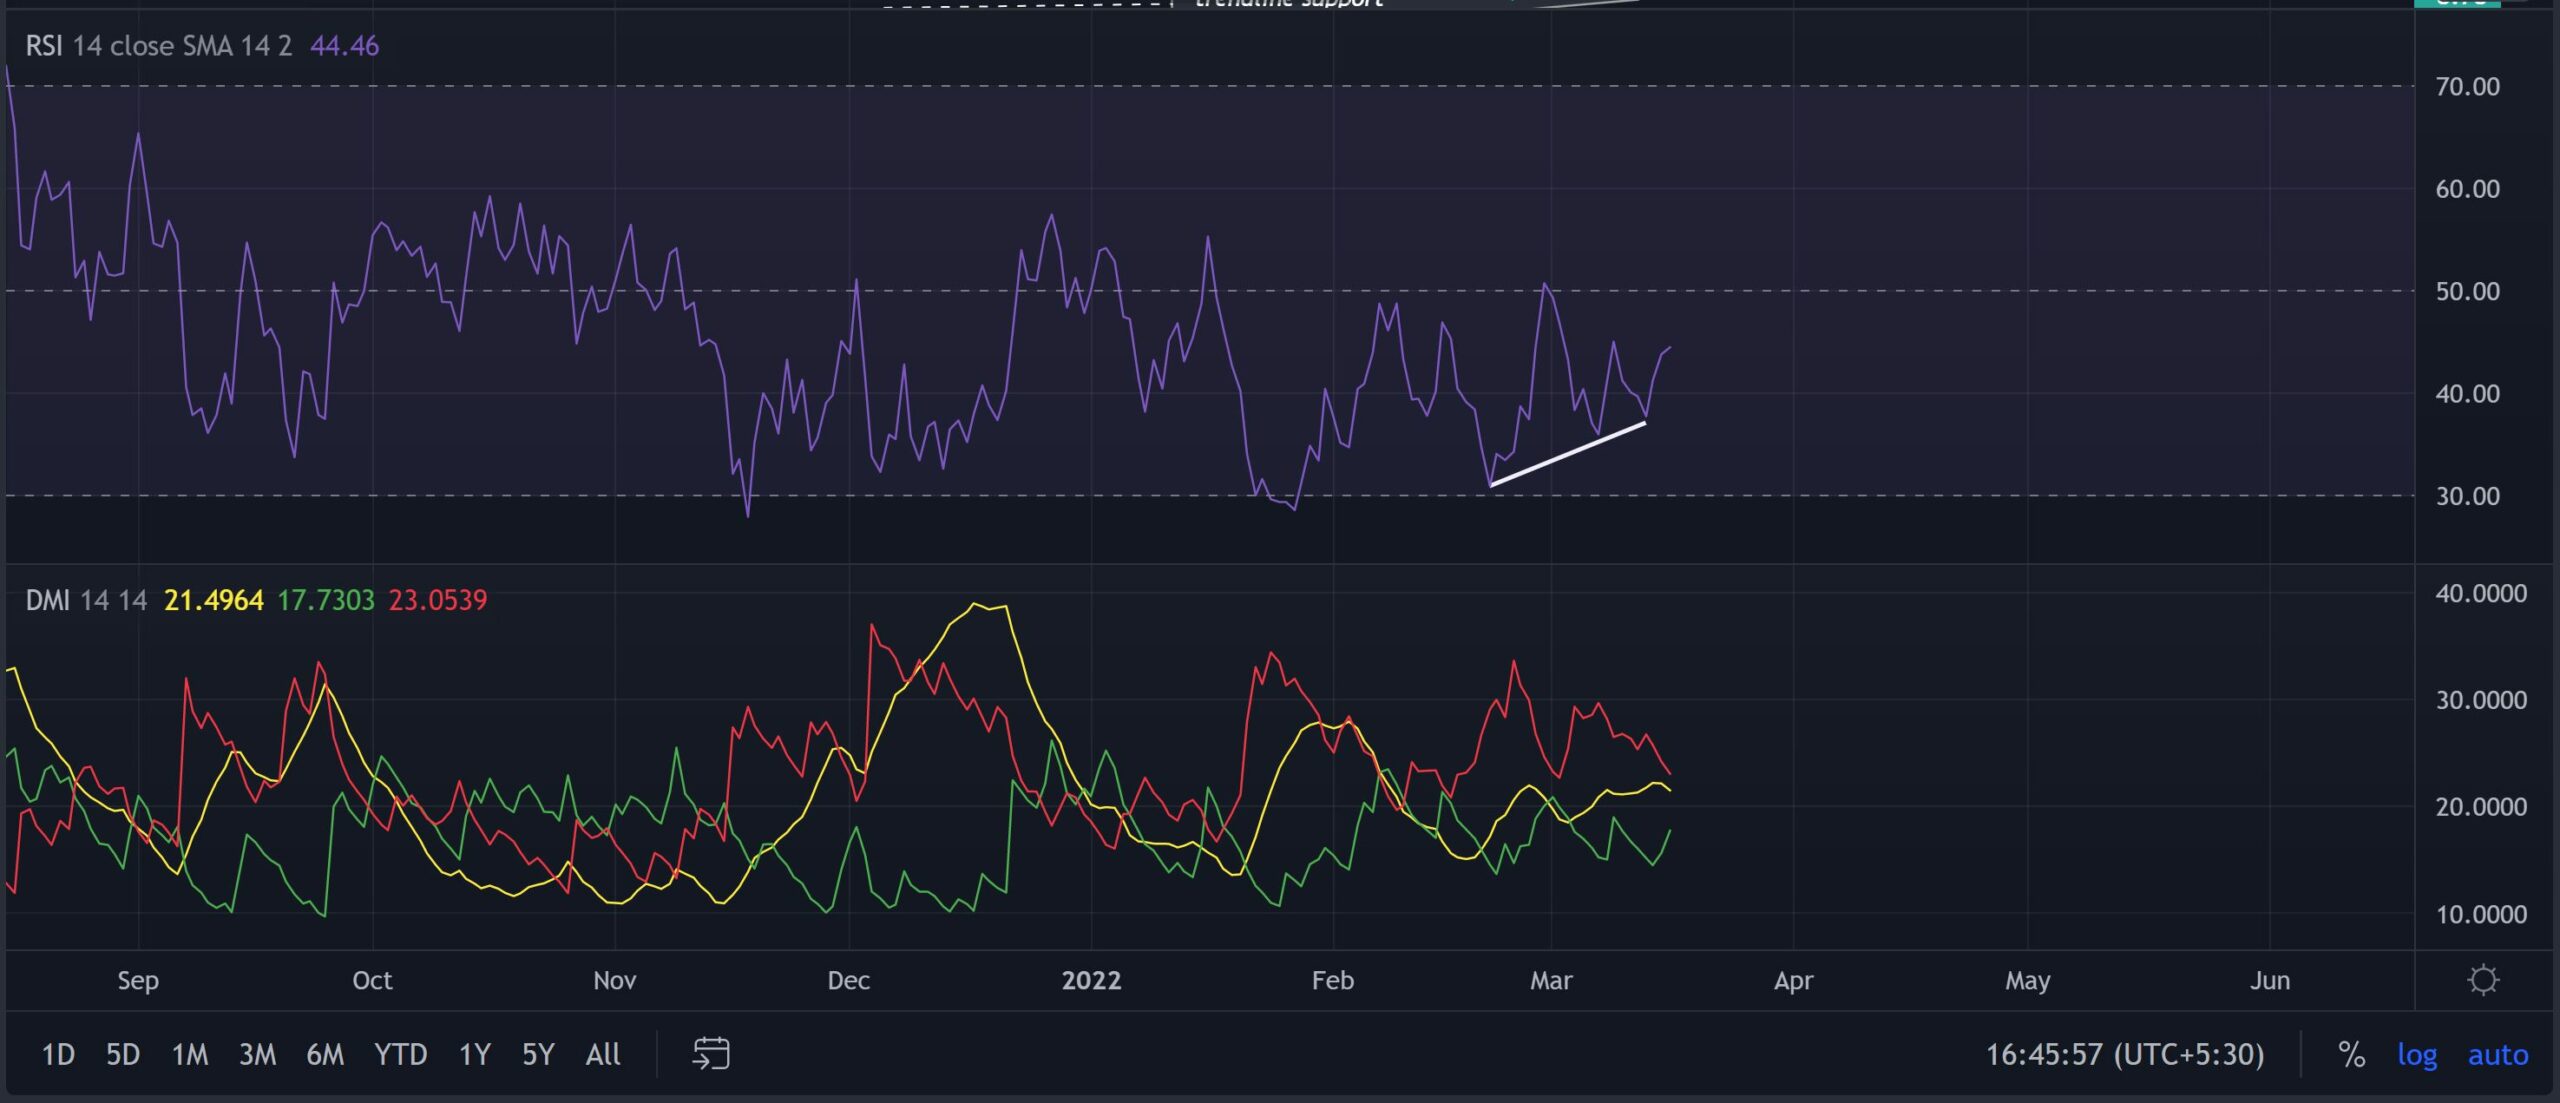The image size is (2560, 1103).
Task: Open timezone menu showing UTC+5:30 clock
Action: 2124,1054
